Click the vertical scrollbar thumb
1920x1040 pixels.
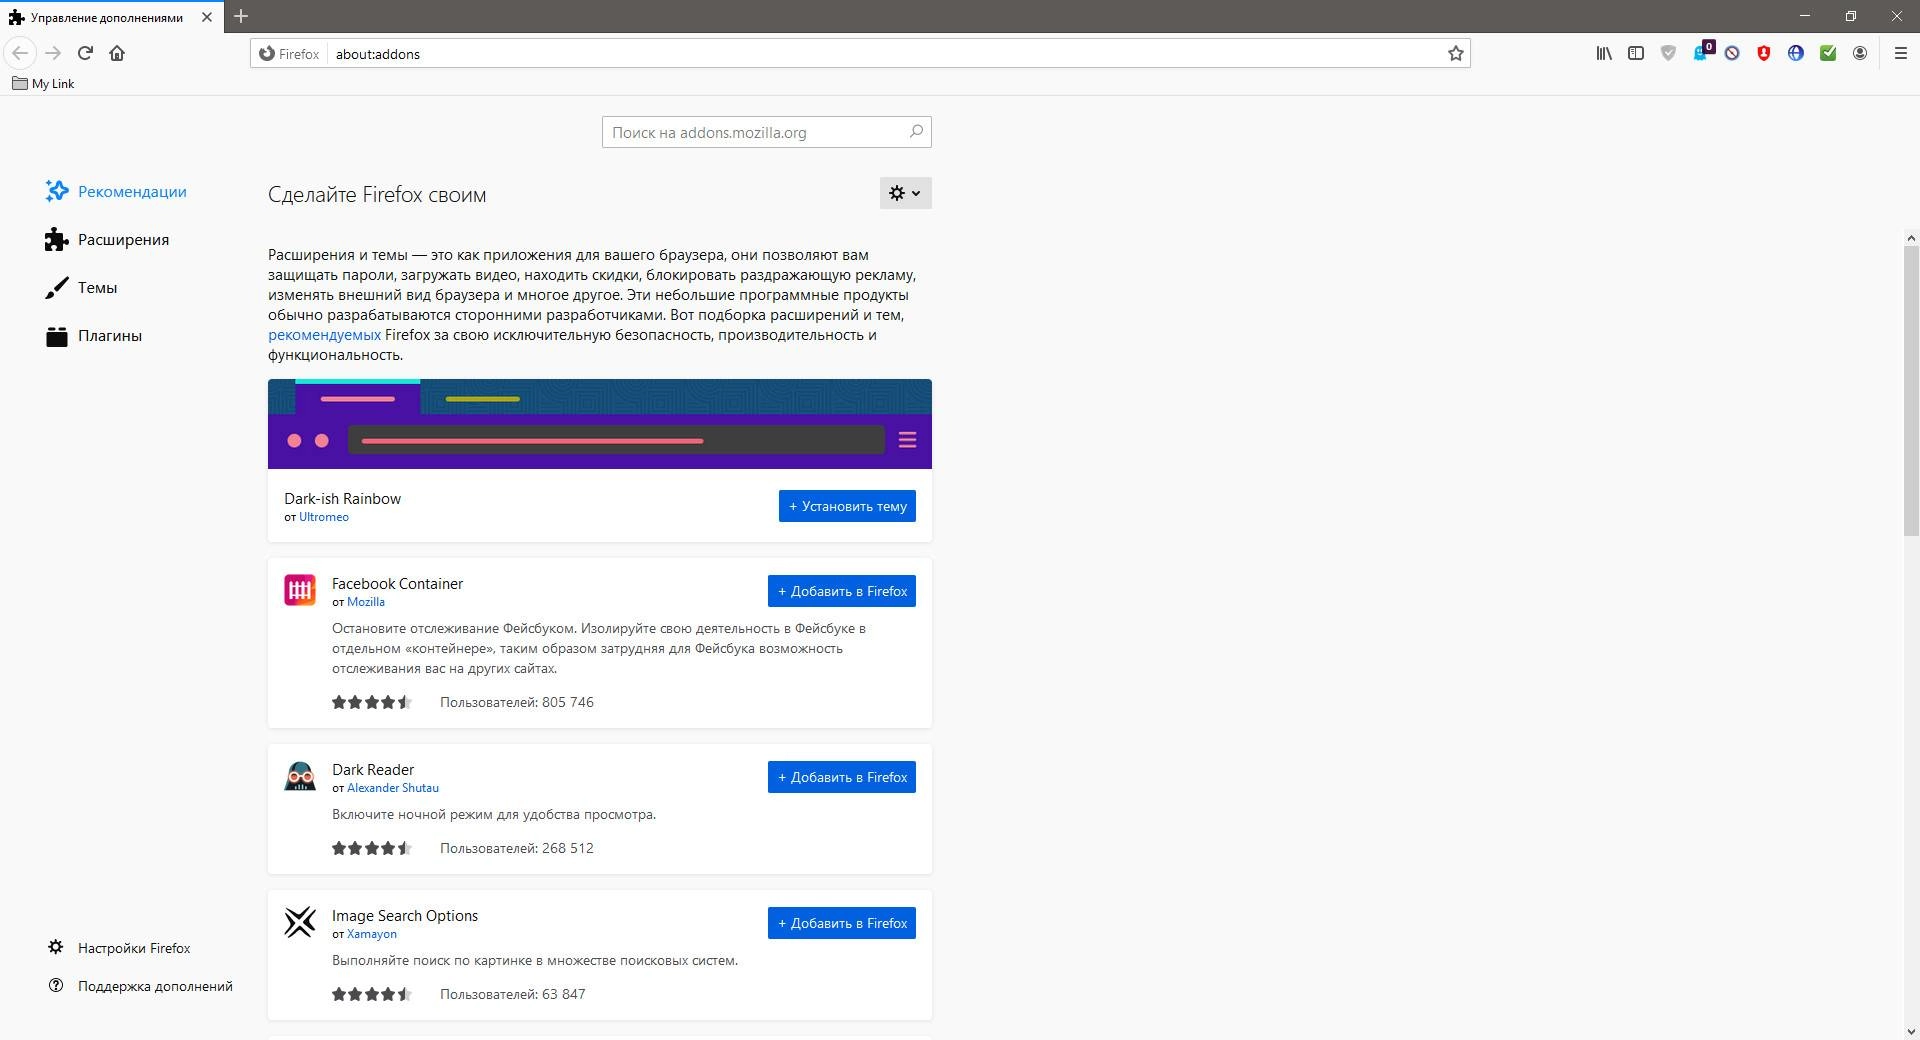(x=1911, y=391)
